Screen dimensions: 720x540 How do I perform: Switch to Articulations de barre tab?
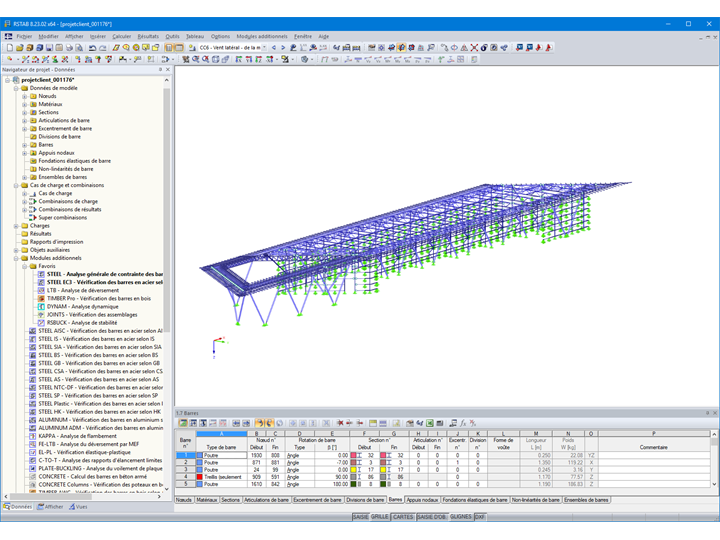coord(266,500)
